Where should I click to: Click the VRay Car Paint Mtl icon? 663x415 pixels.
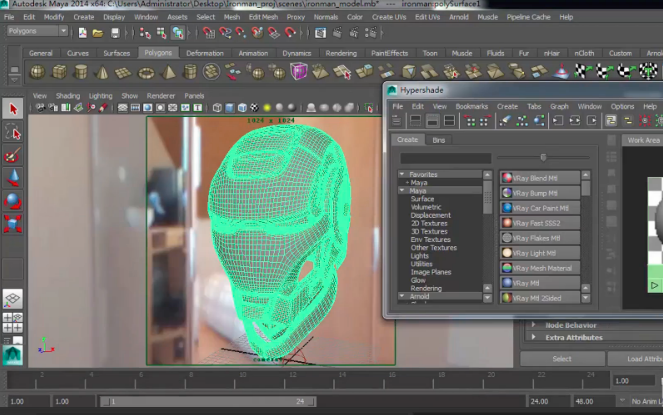(507, 208)
